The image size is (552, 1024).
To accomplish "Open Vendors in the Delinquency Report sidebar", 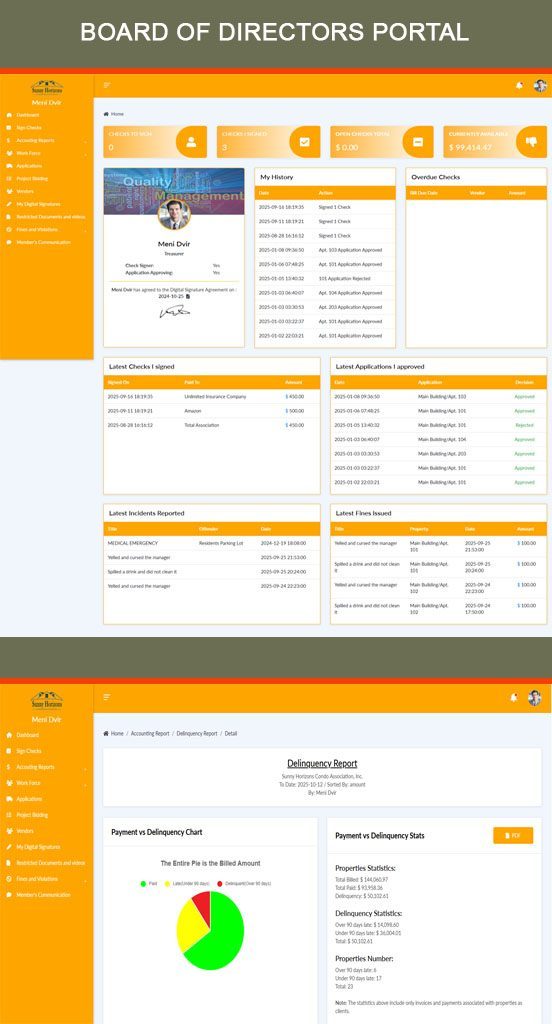I will point(25,831).
